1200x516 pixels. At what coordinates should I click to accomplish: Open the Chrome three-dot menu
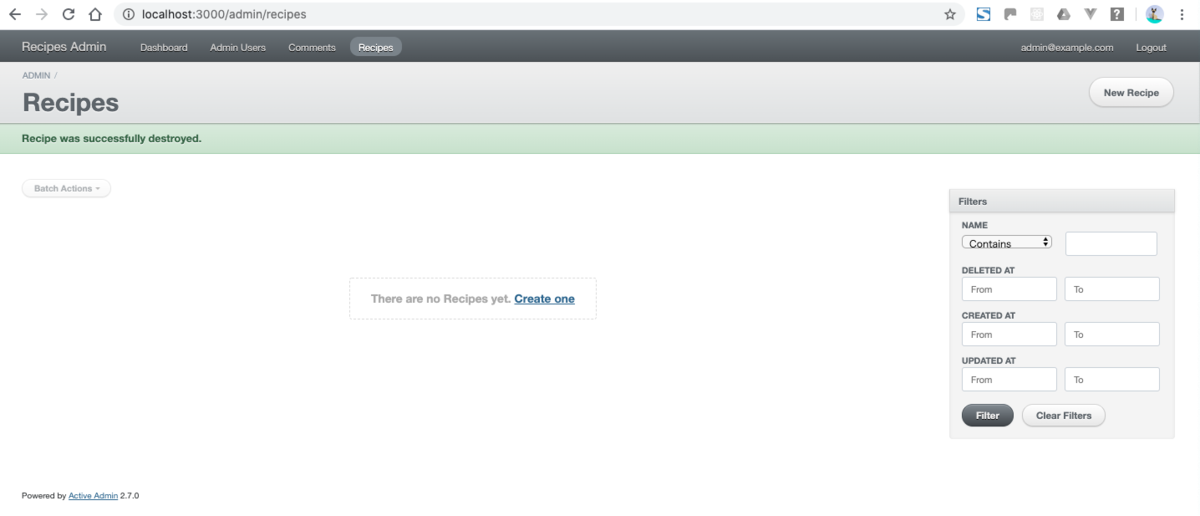click(x=1182, y=15)
